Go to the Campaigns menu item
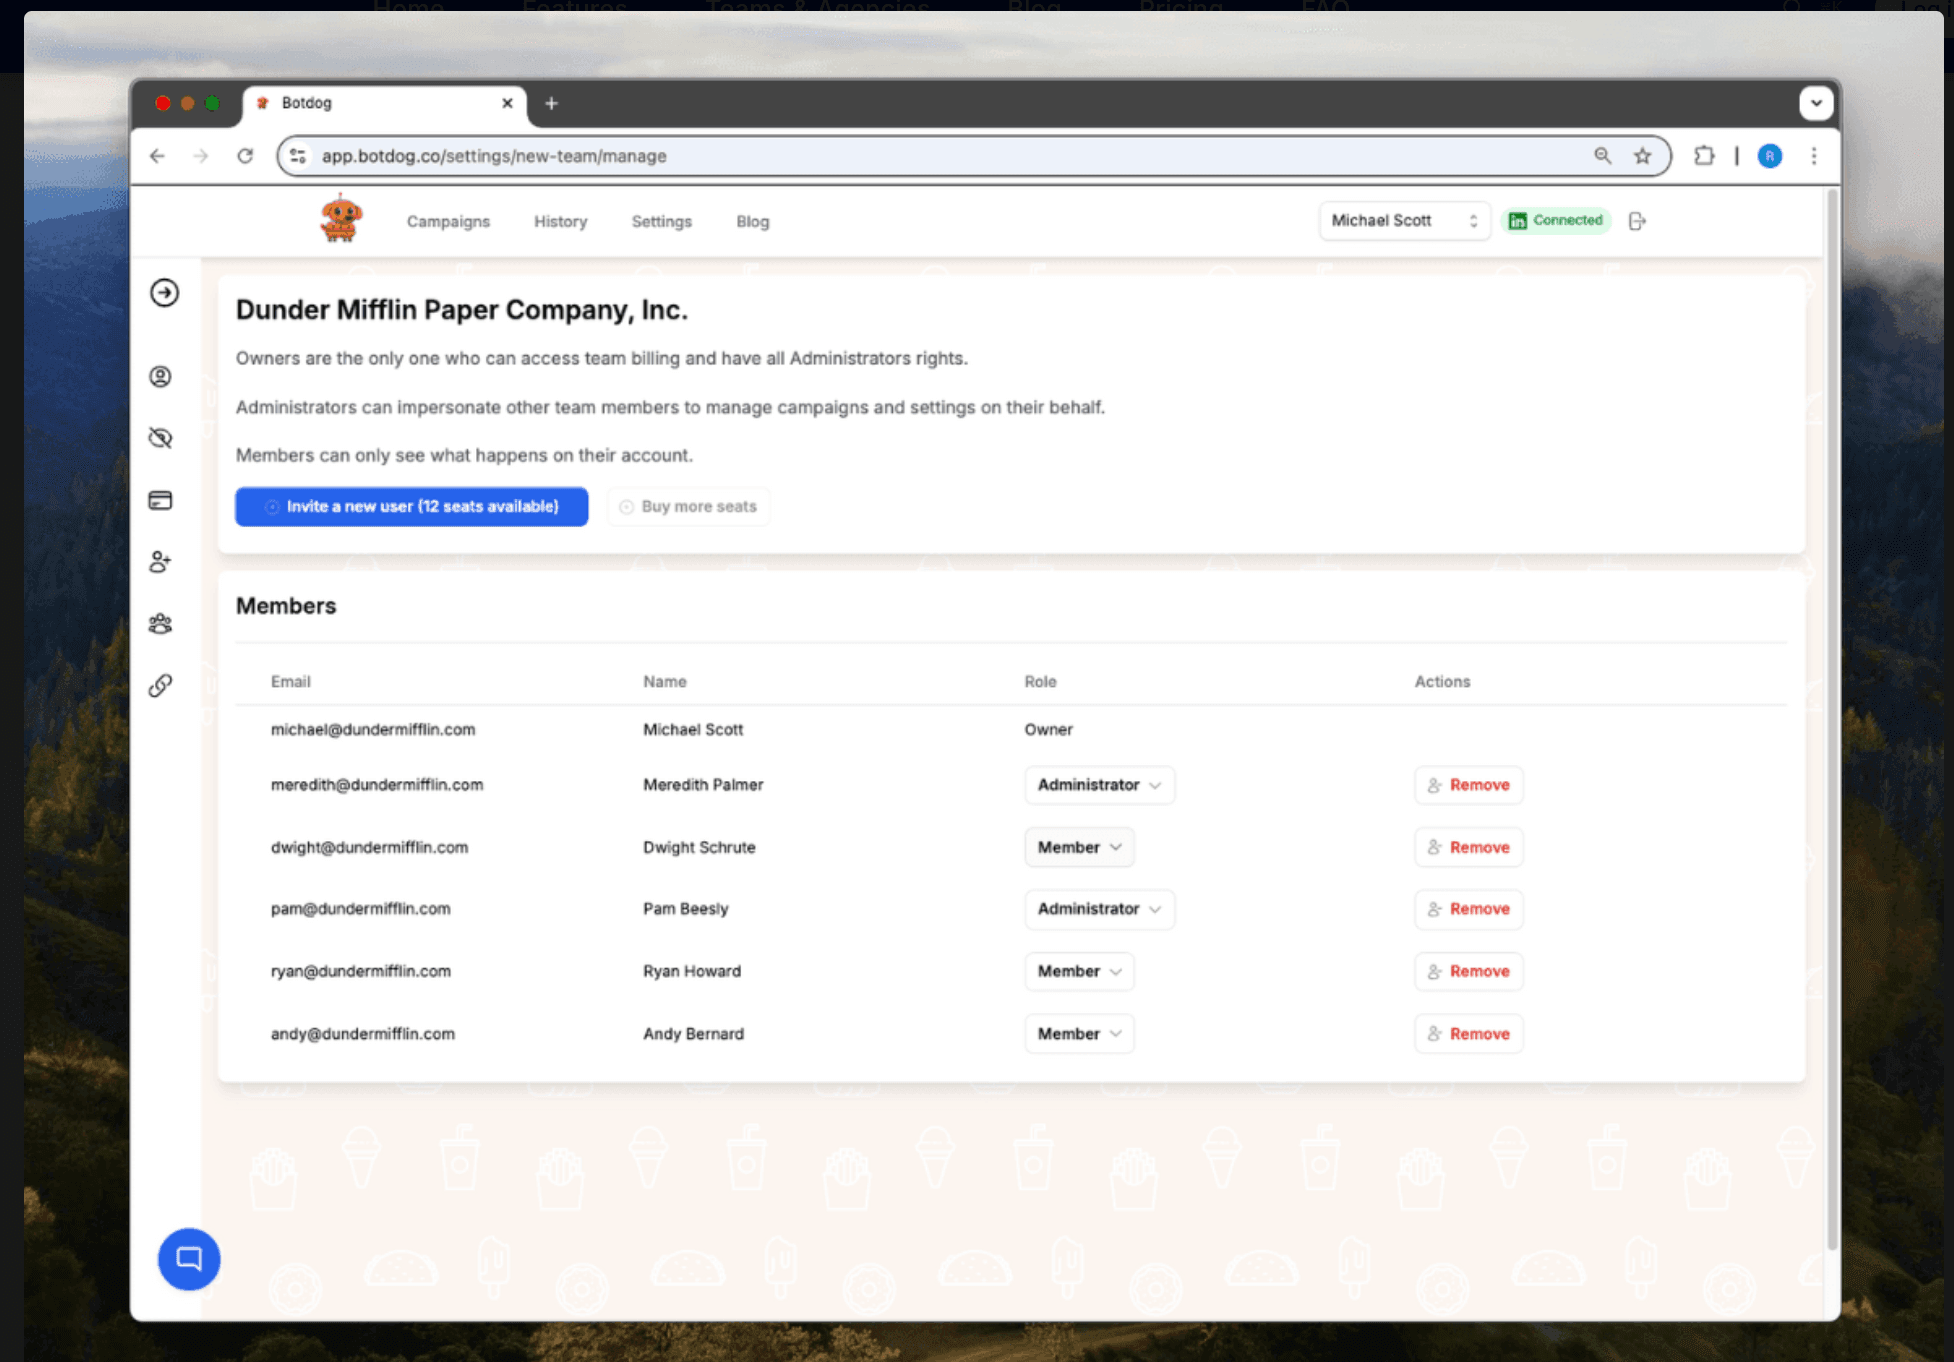 point(448,222)
